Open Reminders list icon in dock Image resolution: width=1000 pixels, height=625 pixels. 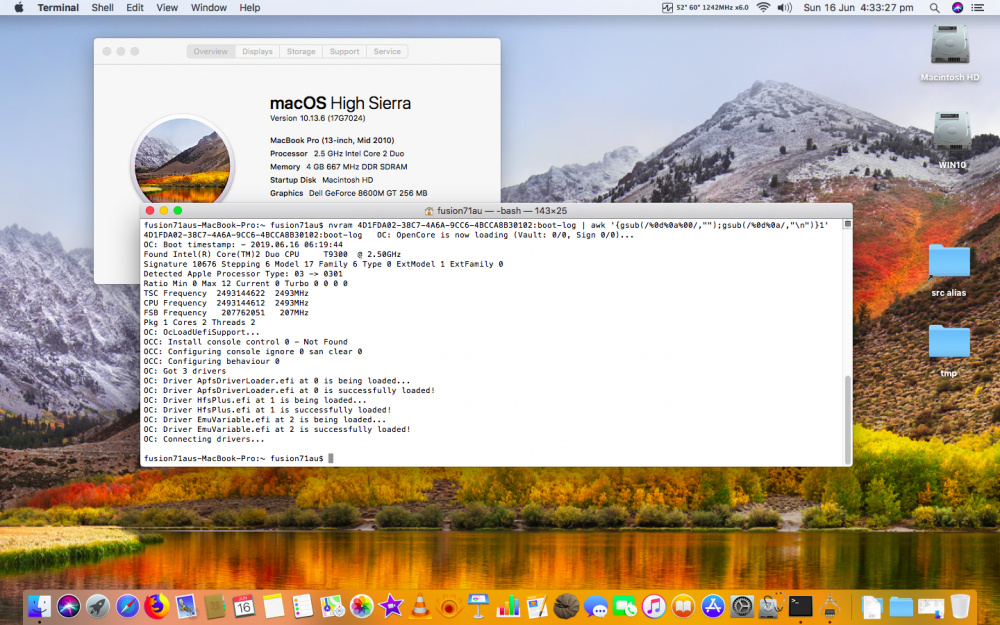[x=302, y=606]
